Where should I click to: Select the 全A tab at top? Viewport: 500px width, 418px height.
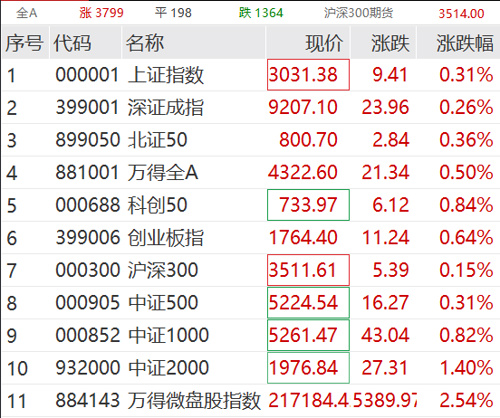(27, 13)
